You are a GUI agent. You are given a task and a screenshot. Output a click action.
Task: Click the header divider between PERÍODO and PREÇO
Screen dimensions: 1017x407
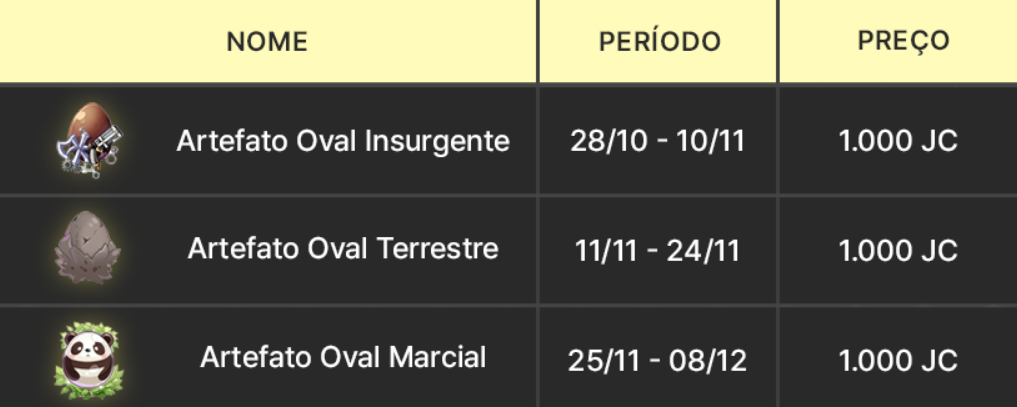[778, 42]
